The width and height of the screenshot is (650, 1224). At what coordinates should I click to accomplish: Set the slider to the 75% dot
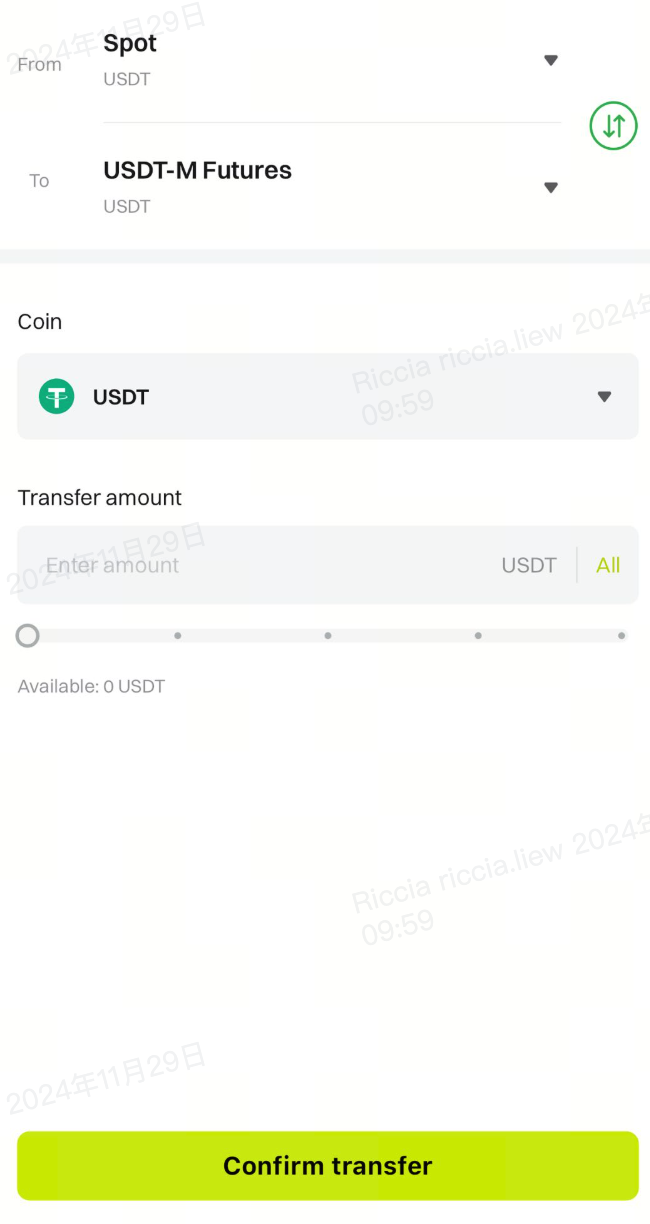pos(478,635)
